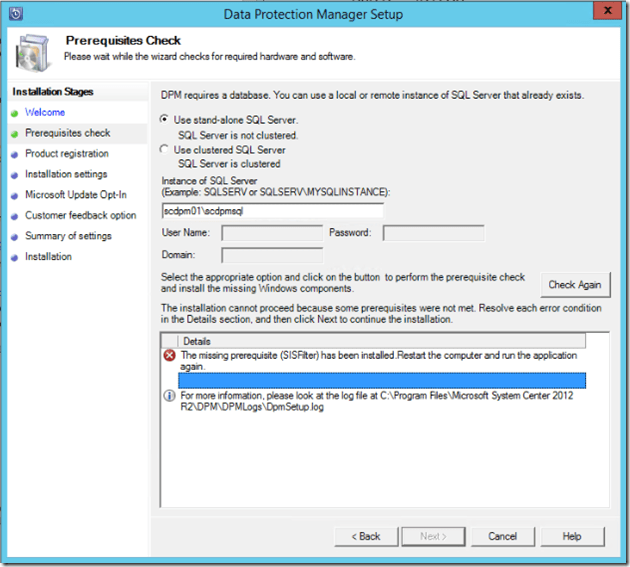
Task: Click the Back button
Action: click(363, 536)
